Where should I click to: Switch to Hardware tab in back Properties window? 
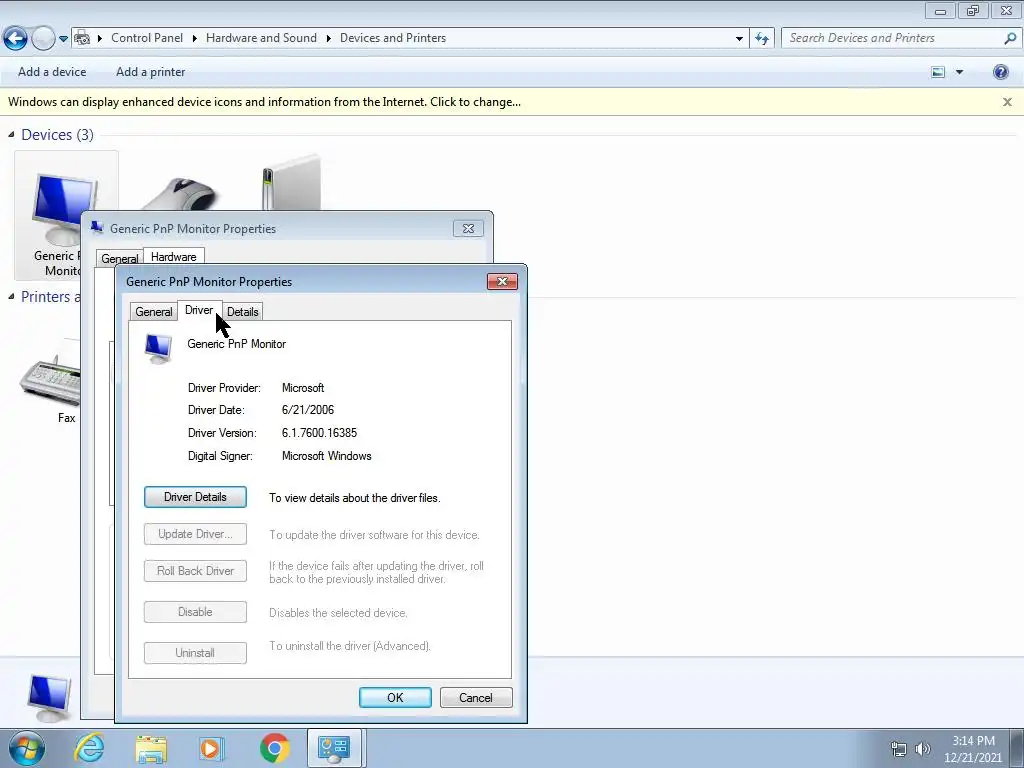[x=174, y=257]
